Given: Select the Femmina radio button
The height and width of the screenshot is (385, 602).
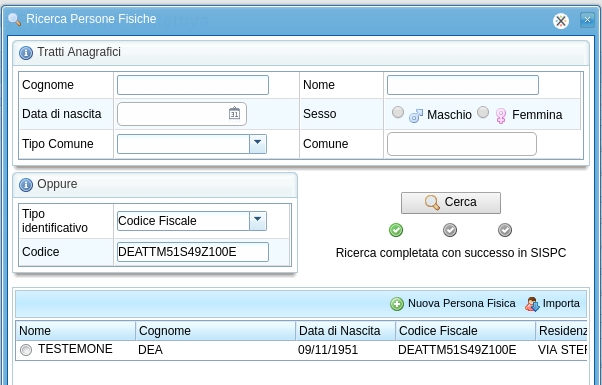Looking at the screenshot, I should 483,112.
